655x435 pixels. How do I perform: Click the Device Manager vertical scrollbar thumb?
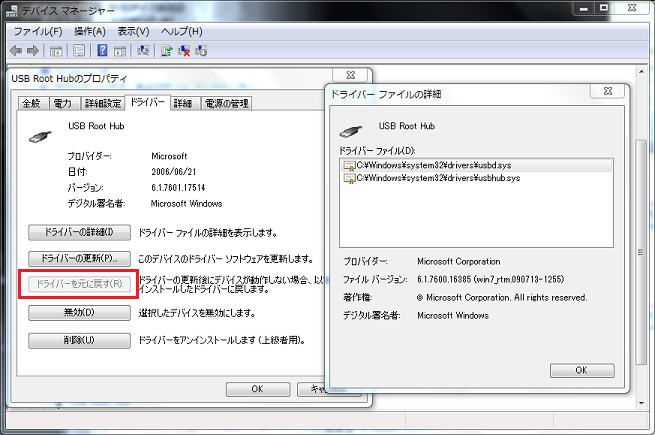pos(641,252)
